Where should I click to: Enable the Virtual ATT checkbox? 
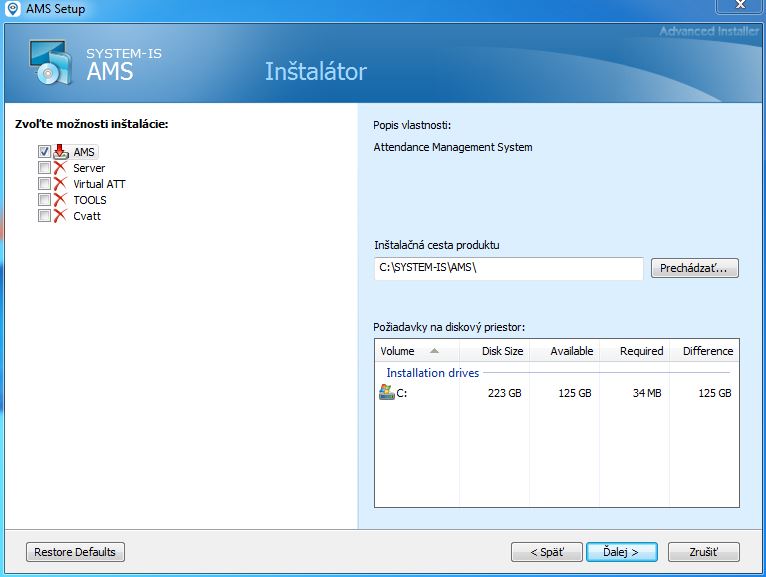click(44, 184)
